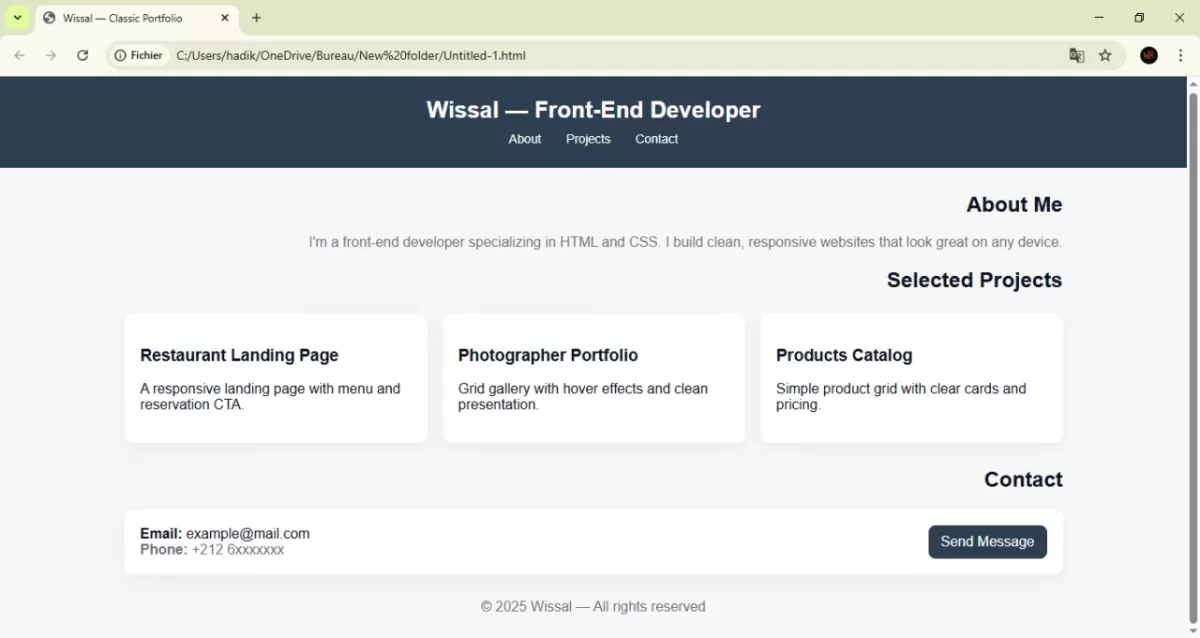This screenshot has width=1200, height=638.
Task: Click the profile avatar icon
Action: coord(1149,56)
